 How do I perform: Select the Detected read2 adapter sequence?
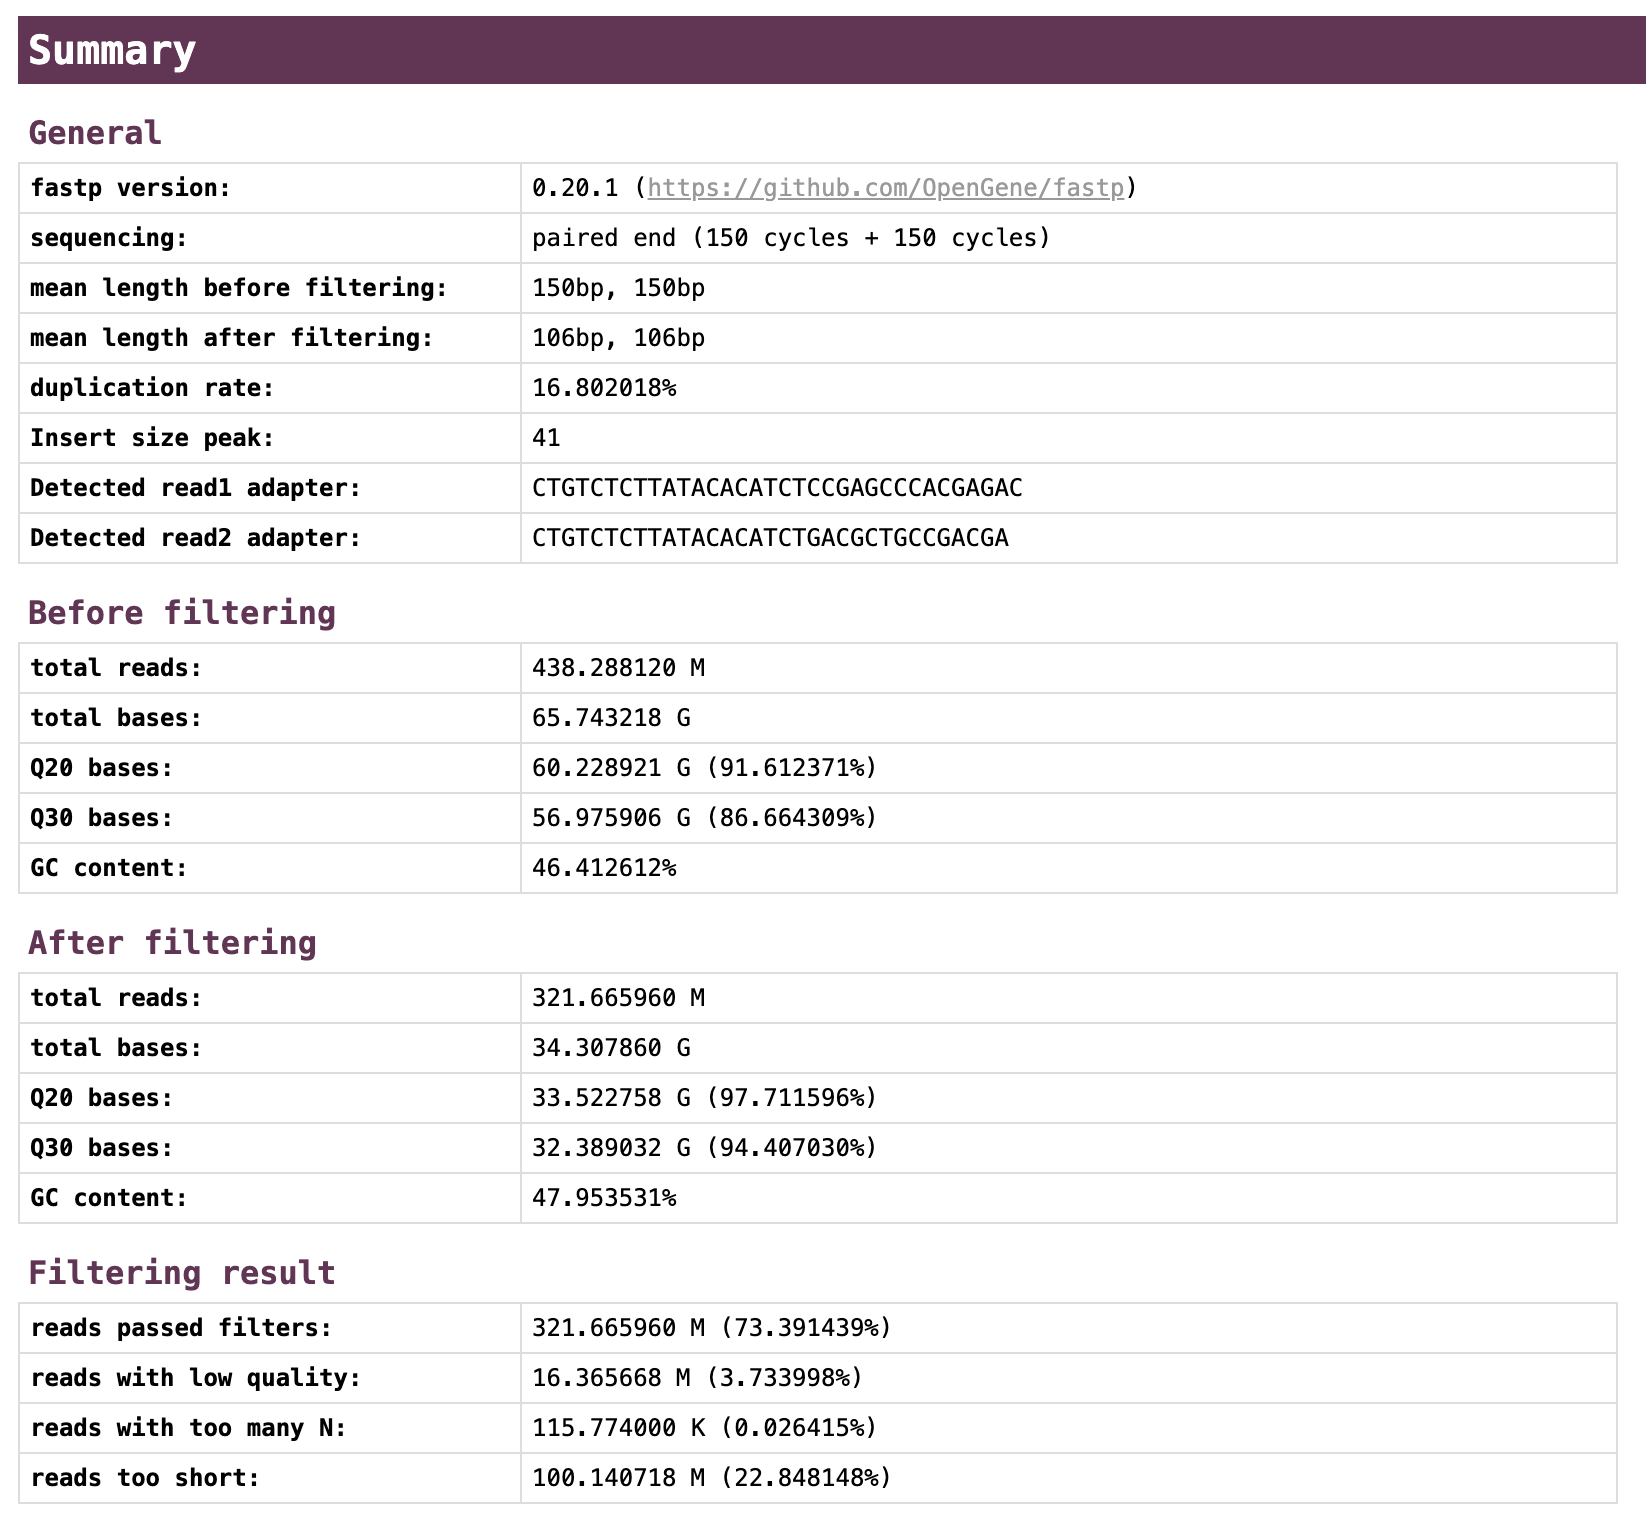coord(770,538)
